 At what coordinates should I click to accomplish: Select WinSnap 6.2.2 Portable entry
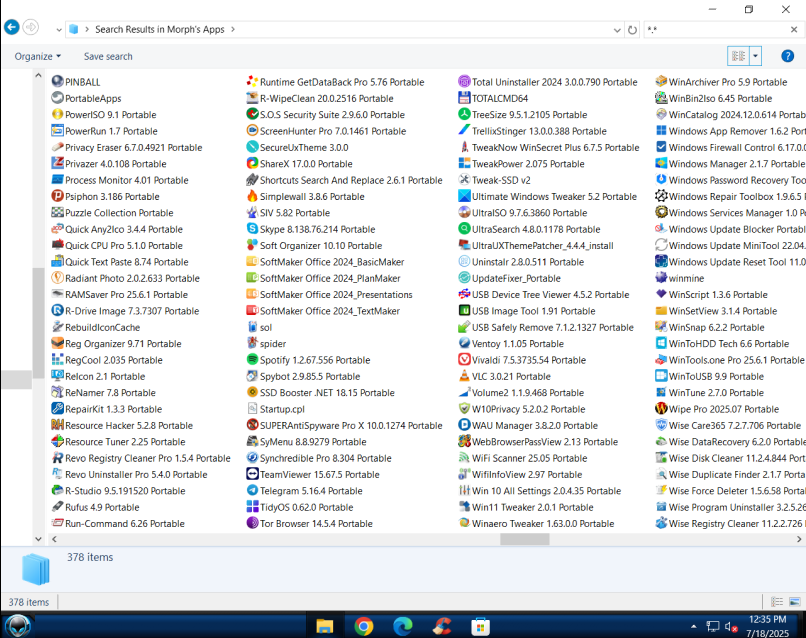pos(709,327)
